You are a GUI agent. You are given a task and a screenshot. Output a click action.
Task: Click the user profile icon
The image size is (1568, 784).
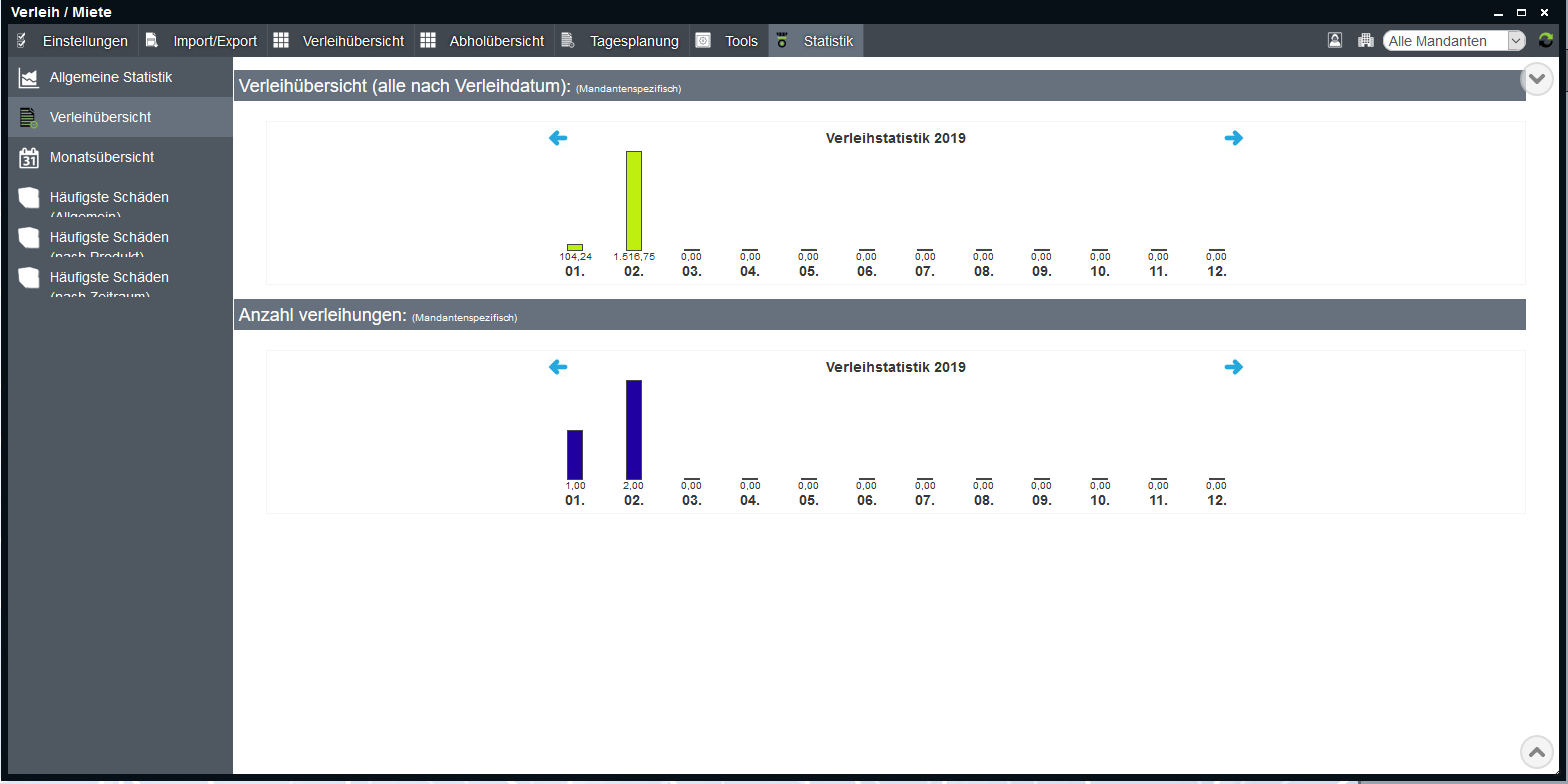(x=1335, y=41)
